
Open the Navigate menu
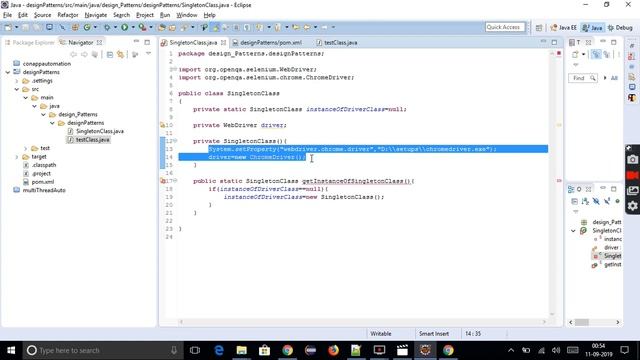[96, 15]
